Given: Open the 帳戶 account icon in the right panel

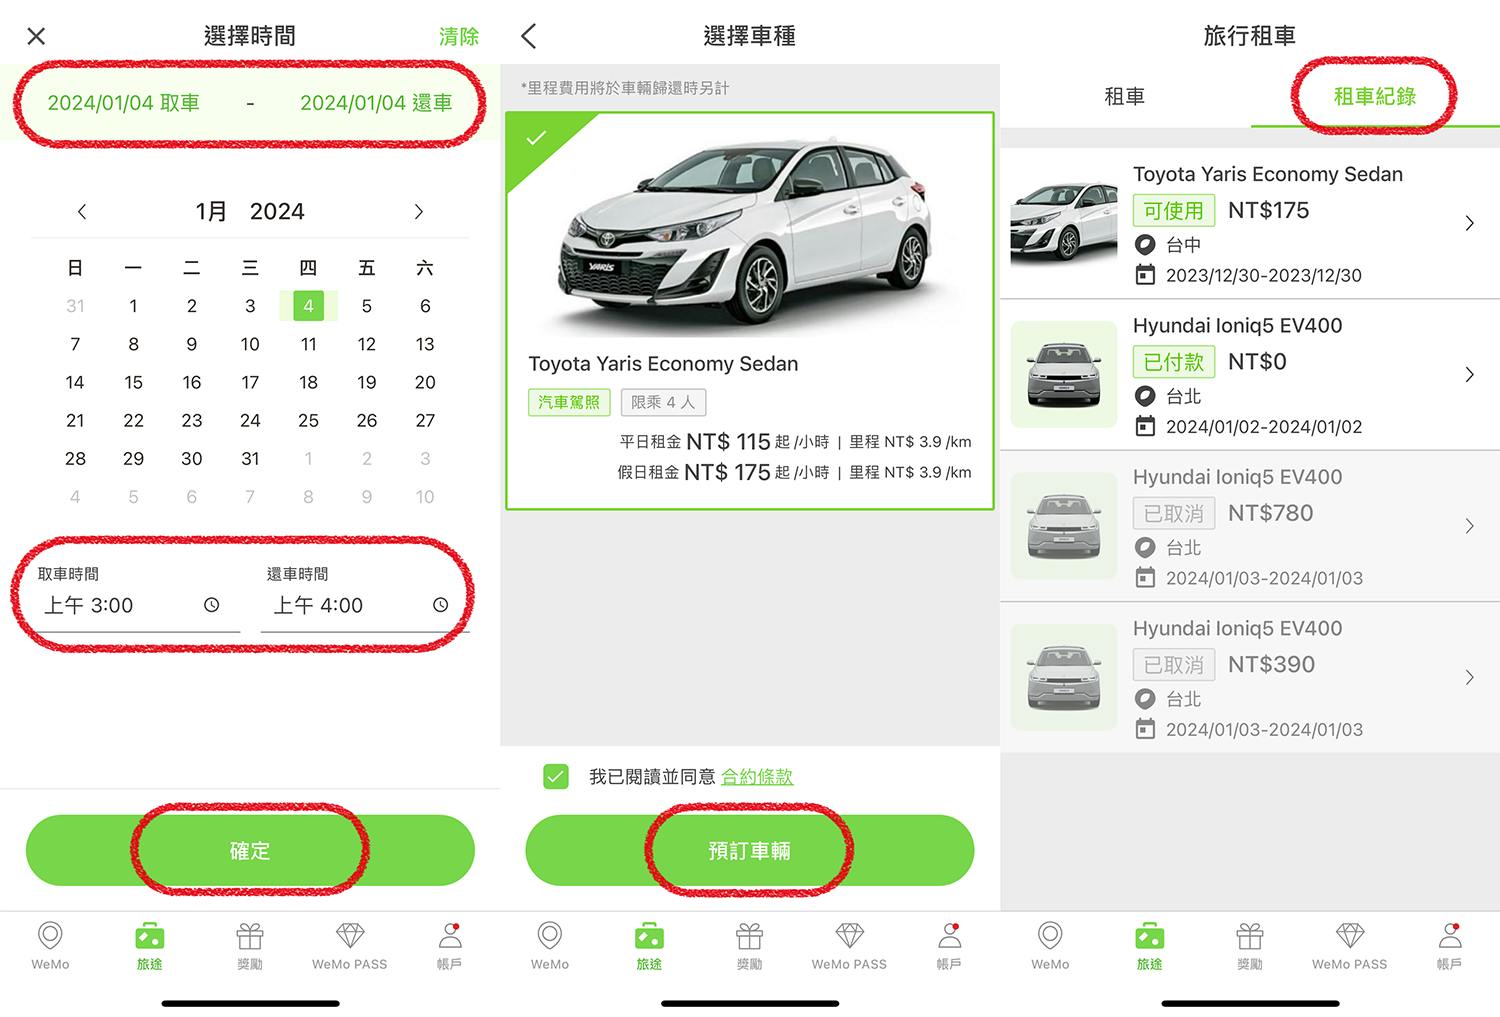Looking at the screenshot, I should 1450,936.
